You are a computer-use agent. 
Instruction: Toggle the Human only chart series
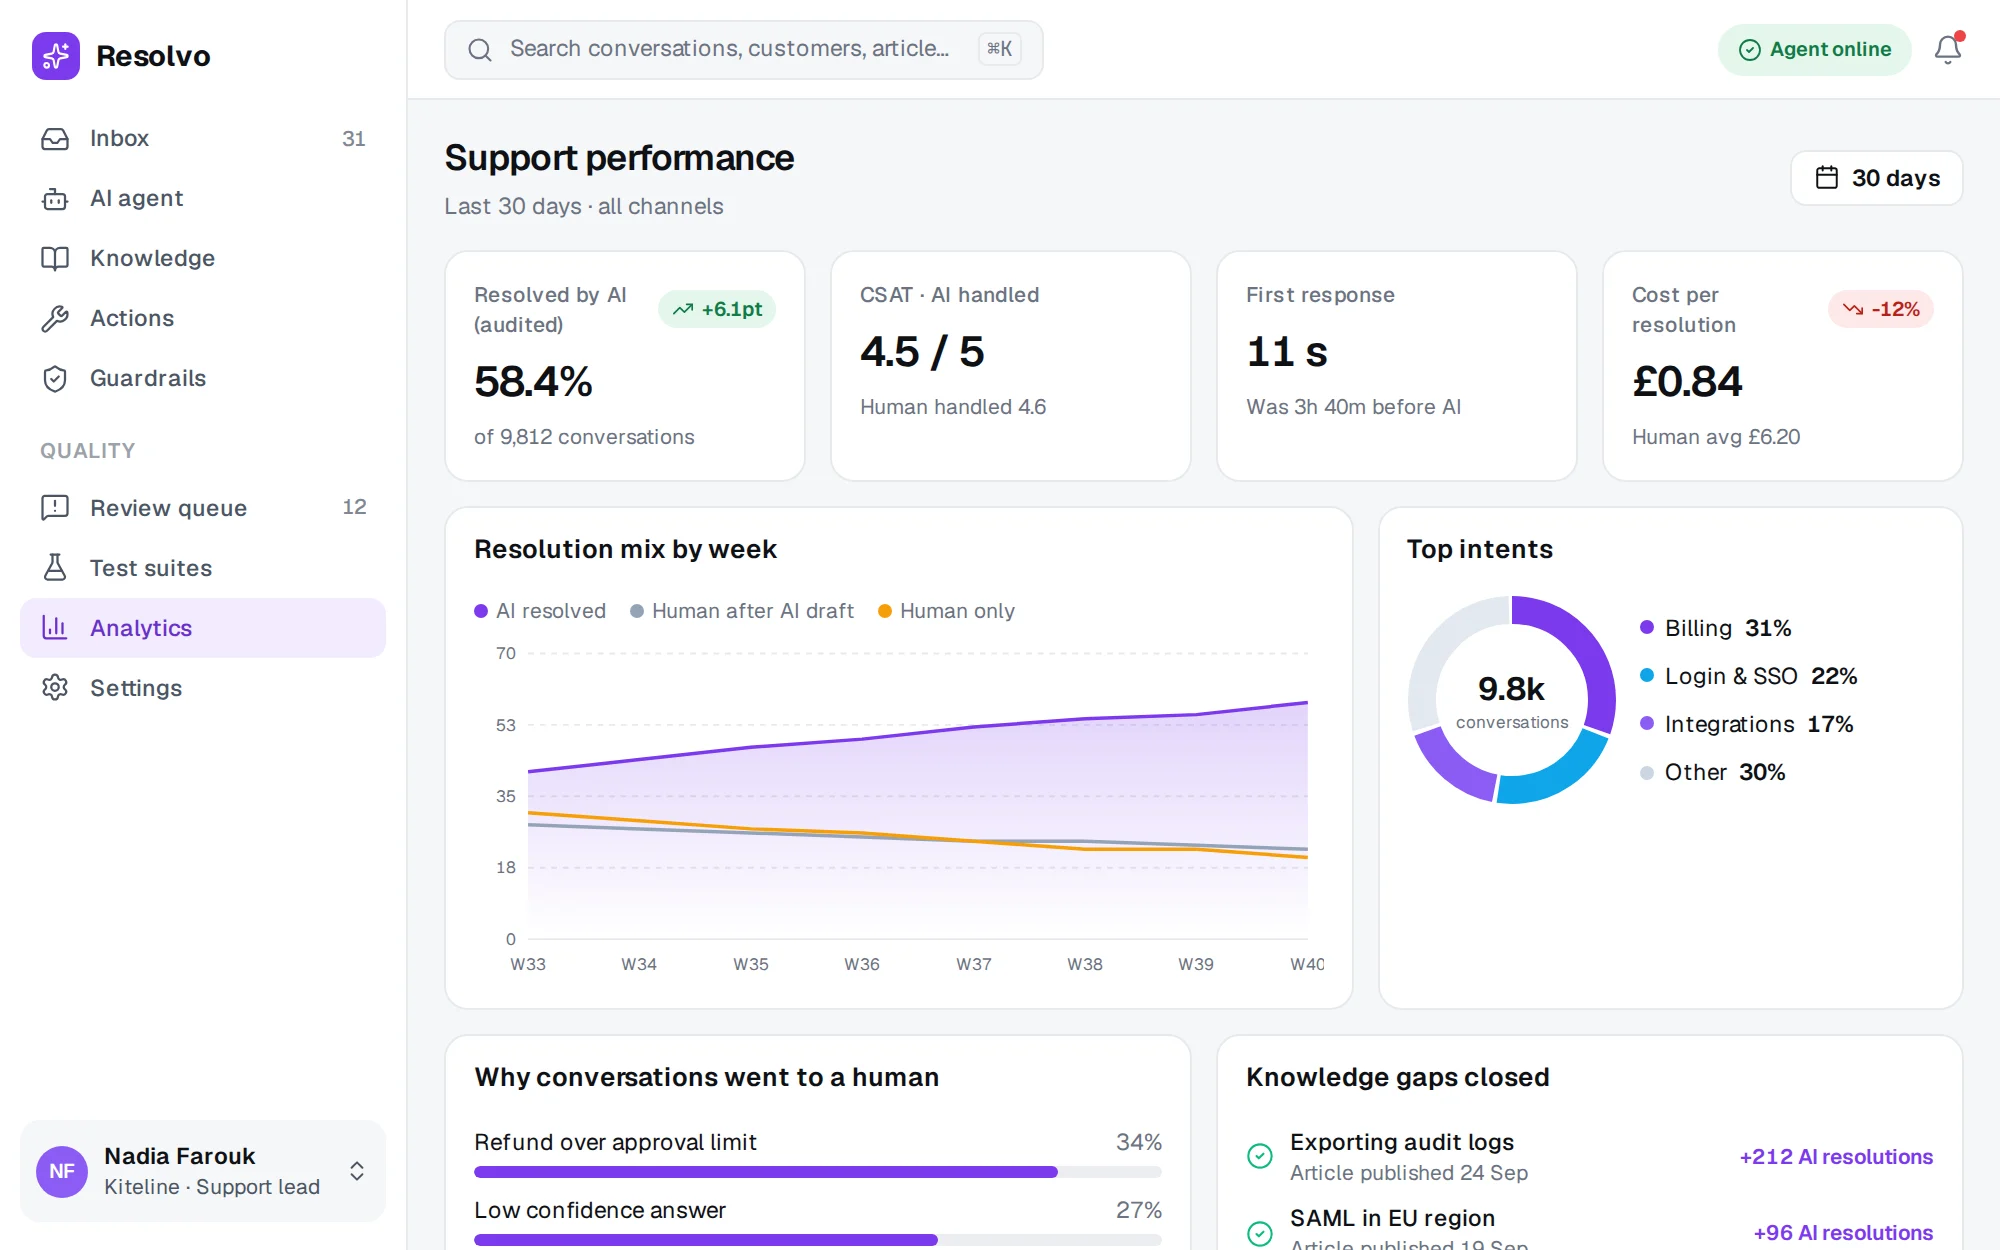tap(946, 611)
